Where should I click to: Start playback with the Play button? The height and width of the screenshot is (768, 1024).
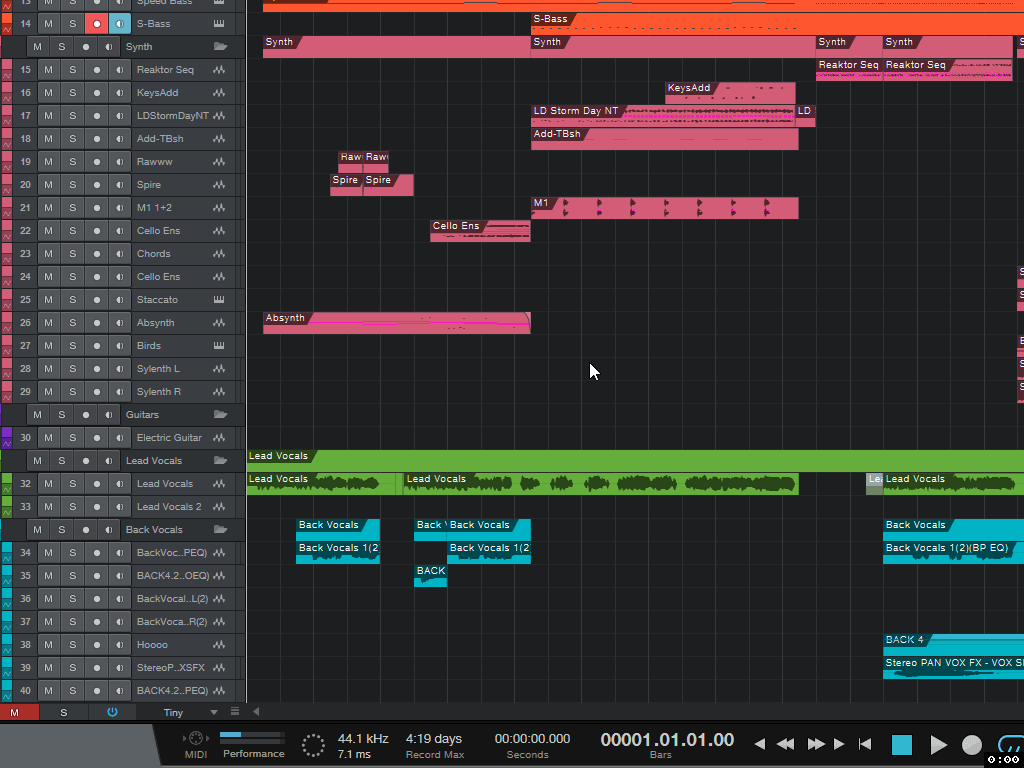pos(938,744)
